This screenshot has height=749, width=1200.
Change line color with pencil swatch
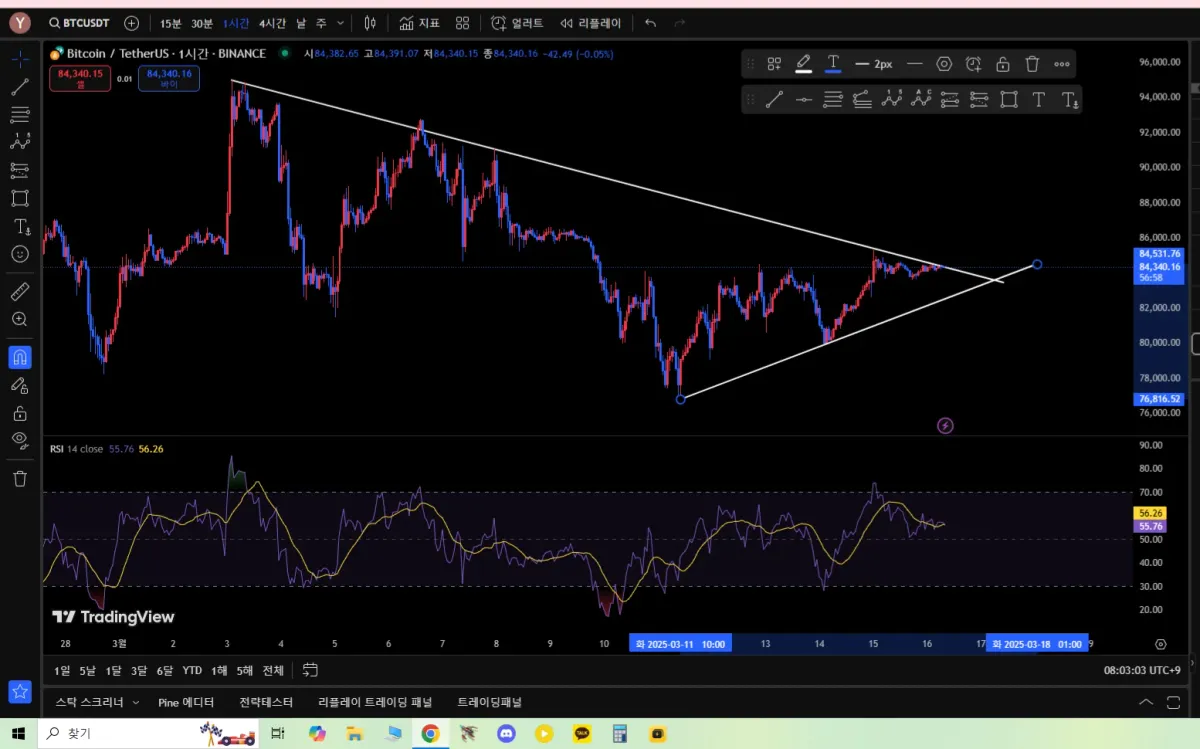pyautogui.click(x=803, y=64)
